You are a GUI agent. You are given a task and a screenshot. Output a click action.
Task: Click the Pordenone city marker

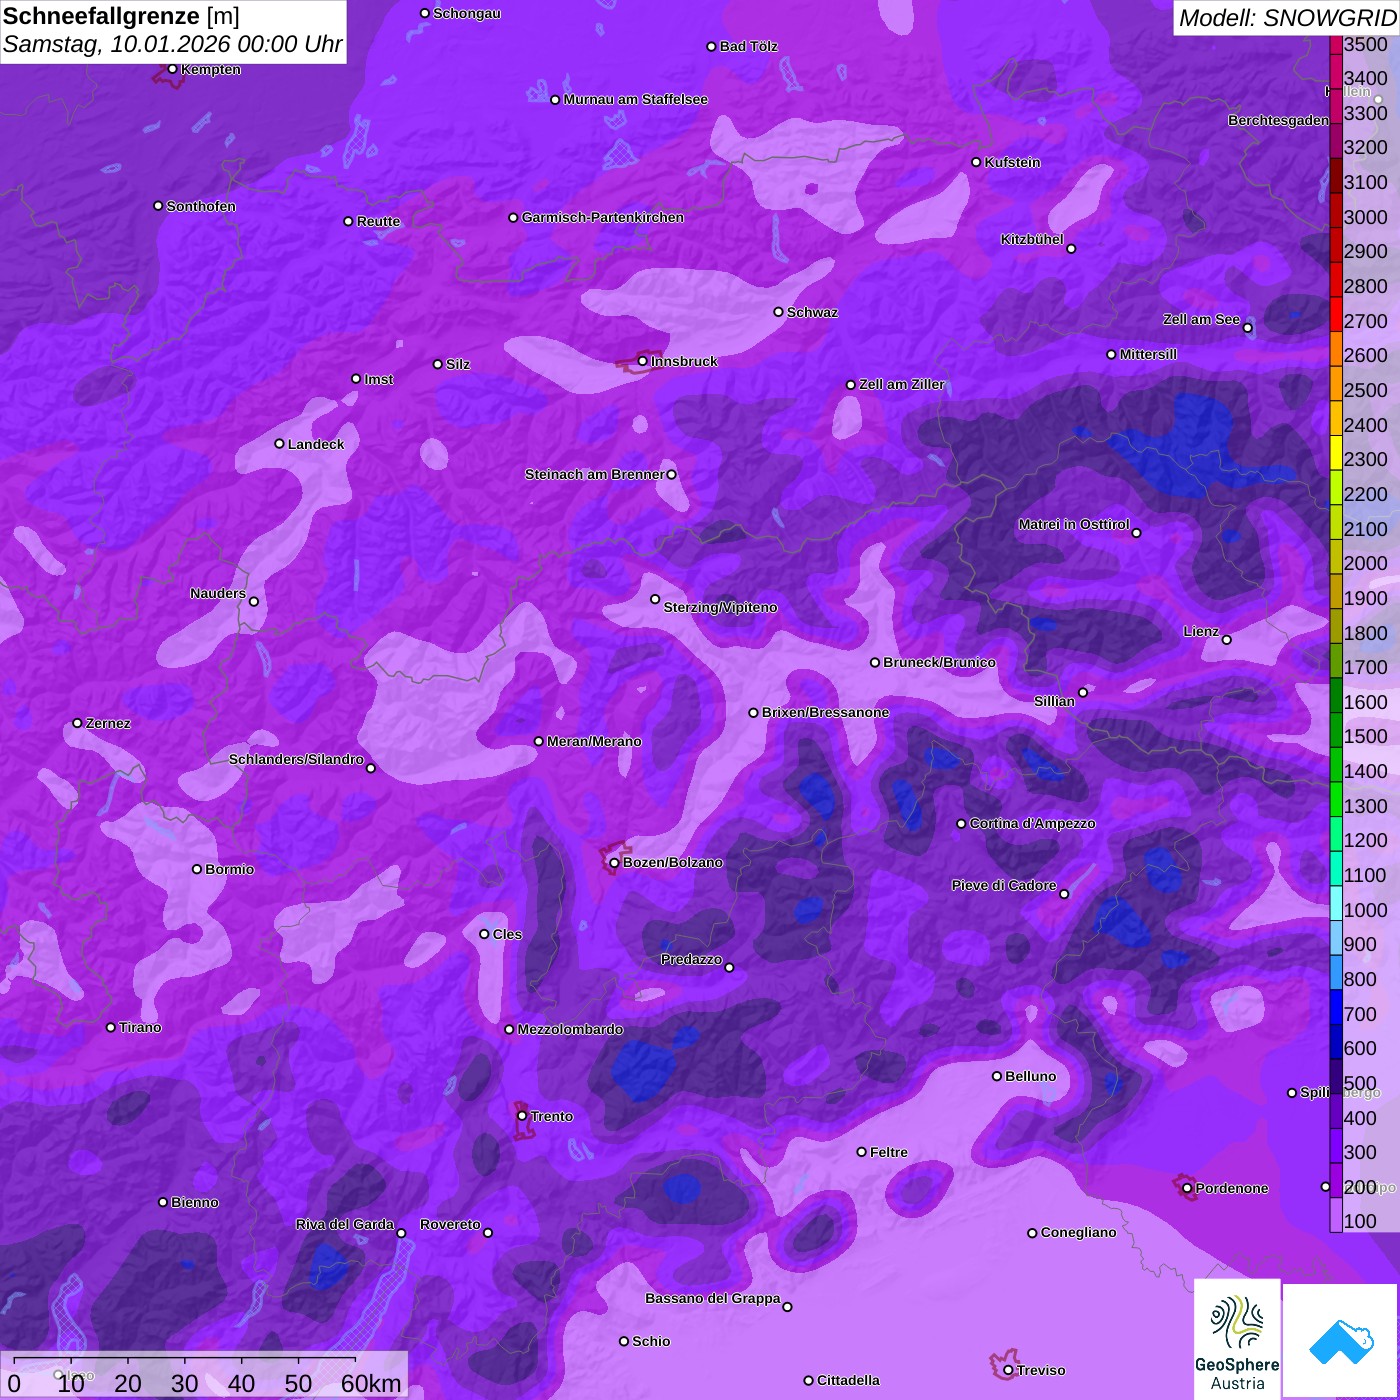(x=1187, y=1188)
